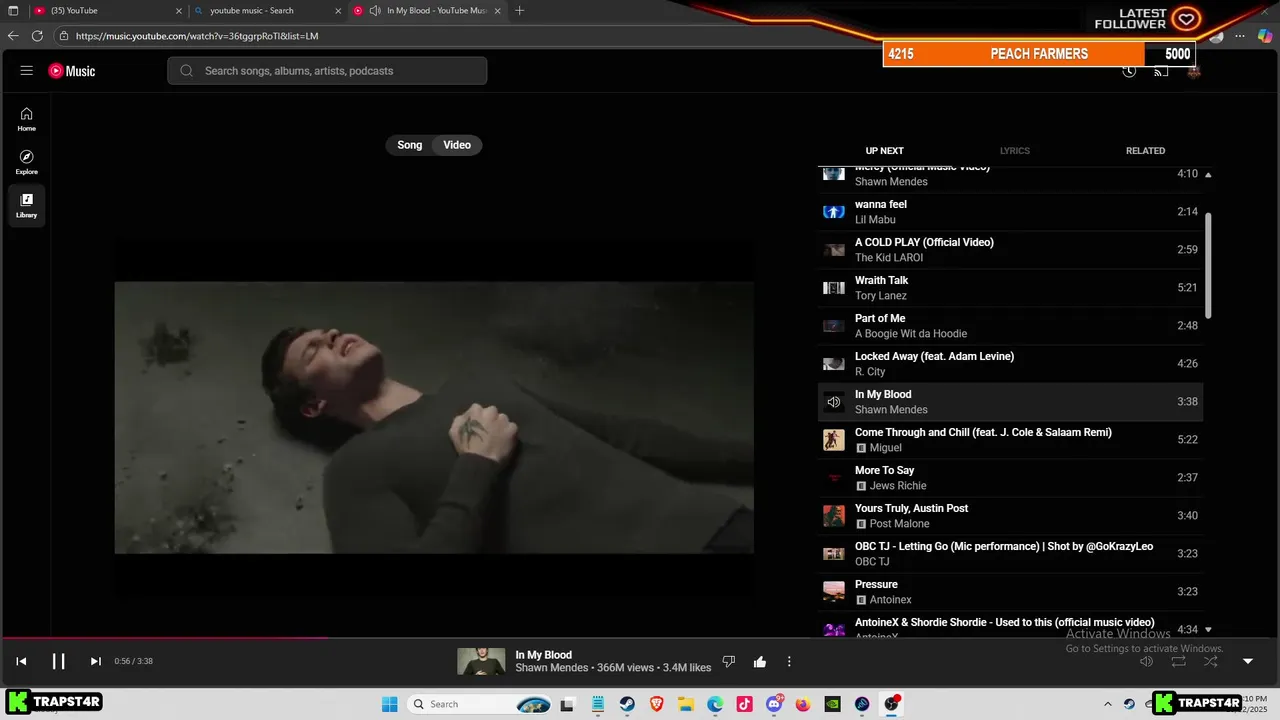The height and width of the screenshot is (720, 1280).
Task: Toggle shuffle mode
Action: (x=1210, y=661)
